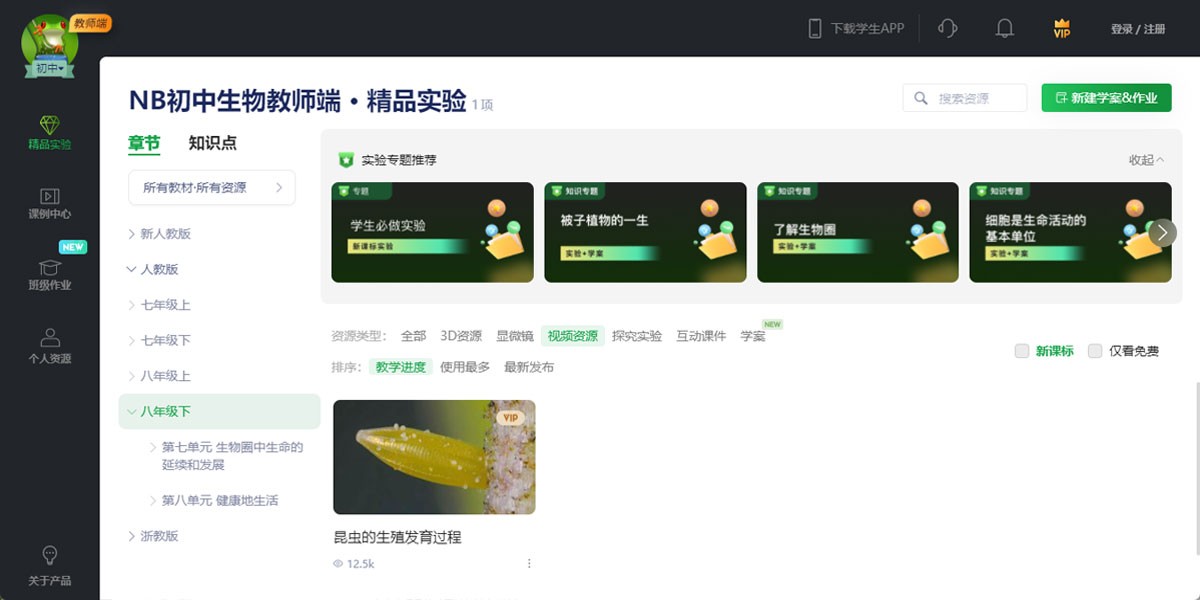Open the 精品实验 diamond icon in sidebar
The image size is (1200, 600).
49,126
